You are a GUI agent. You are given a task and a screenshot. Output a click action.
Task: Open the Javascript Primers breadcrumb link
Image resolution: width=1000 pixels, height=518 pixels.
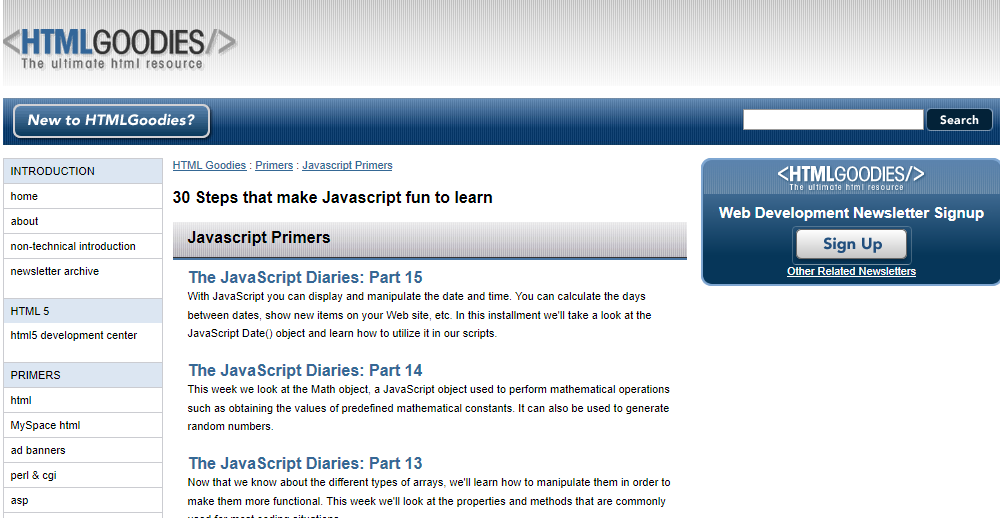347,165
